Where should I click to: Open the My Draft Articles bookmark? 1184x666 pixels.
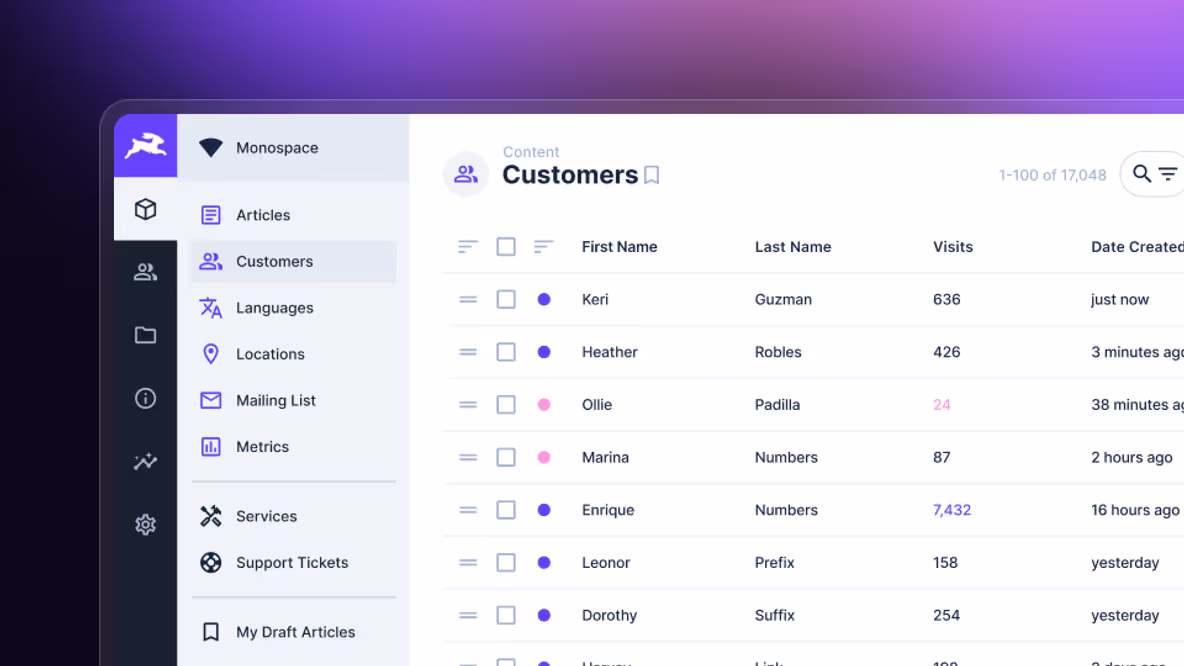pos(294,632)
